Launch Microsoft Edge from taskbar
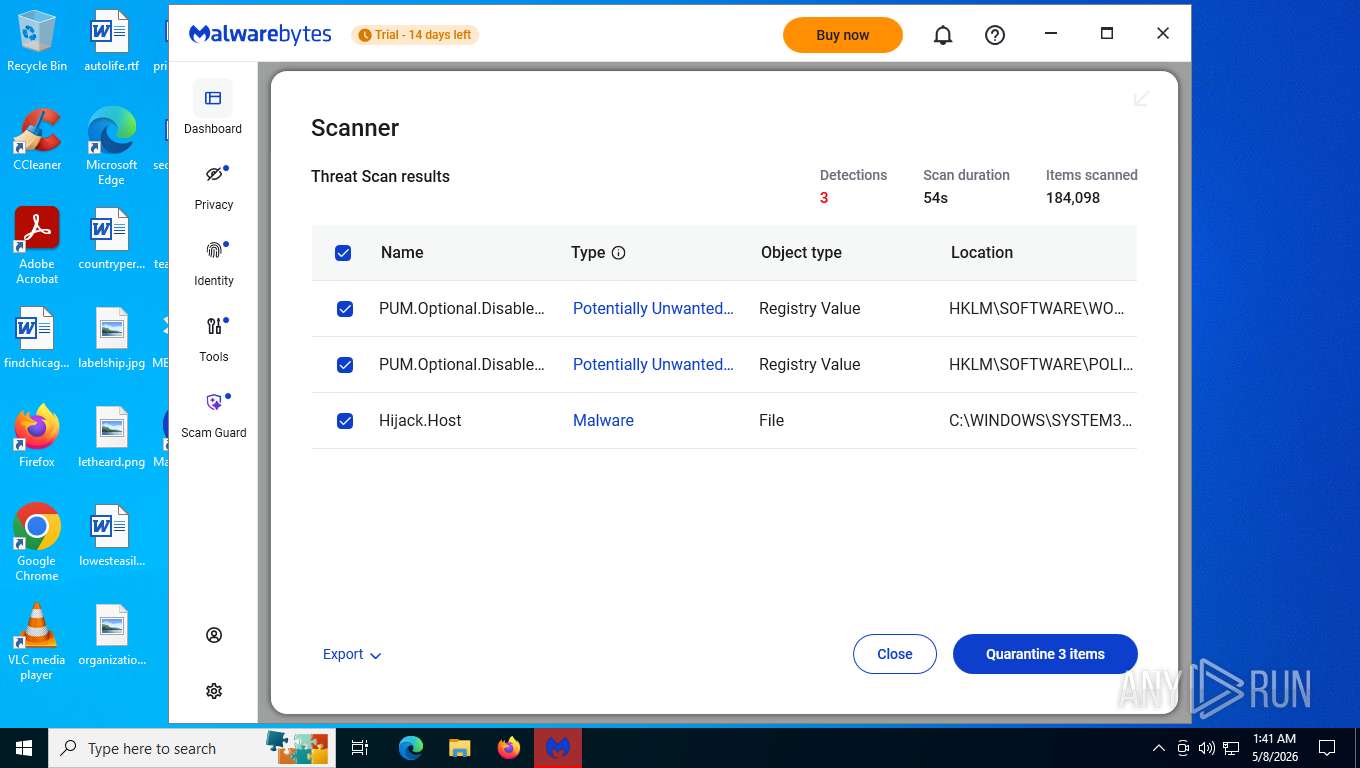This screenshot has height=768, width=1360. pos(411,748)
